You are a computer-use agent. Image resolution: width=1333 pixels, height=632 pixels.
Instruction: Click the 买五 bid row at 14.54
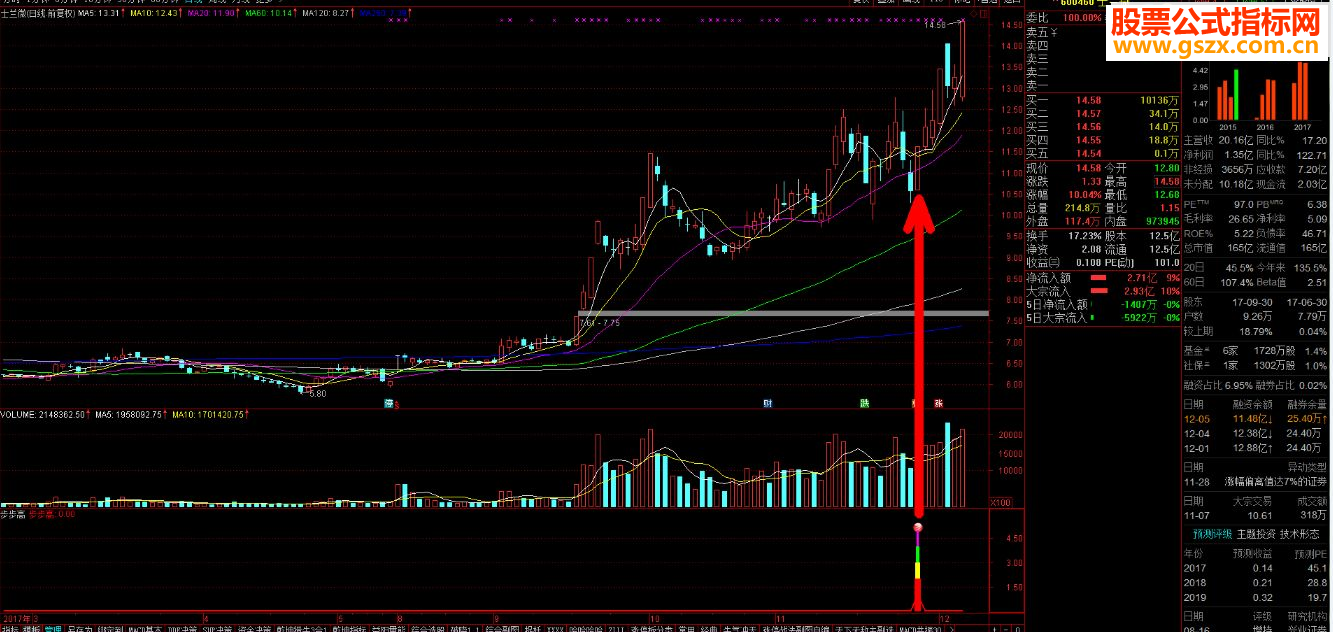tap(1103, 153)
